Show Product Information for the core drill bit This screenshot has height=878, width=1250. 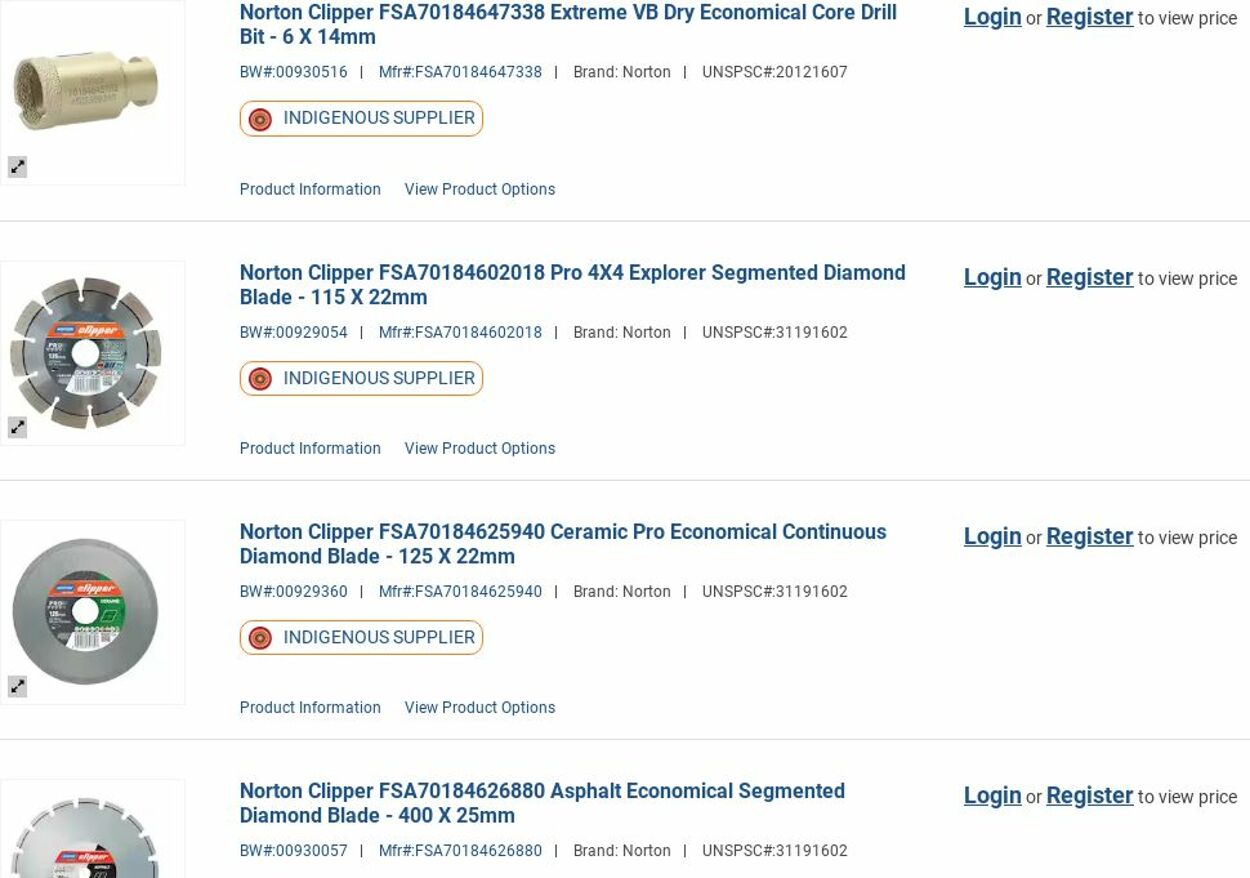click(310, 190)
